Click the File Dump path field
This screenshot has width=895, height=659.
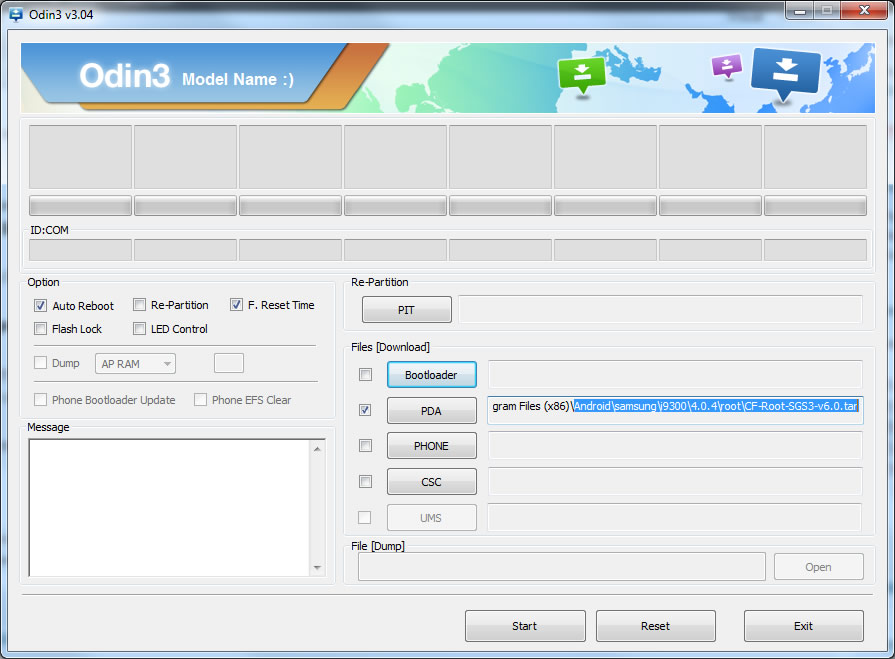[x=562, y=567]
